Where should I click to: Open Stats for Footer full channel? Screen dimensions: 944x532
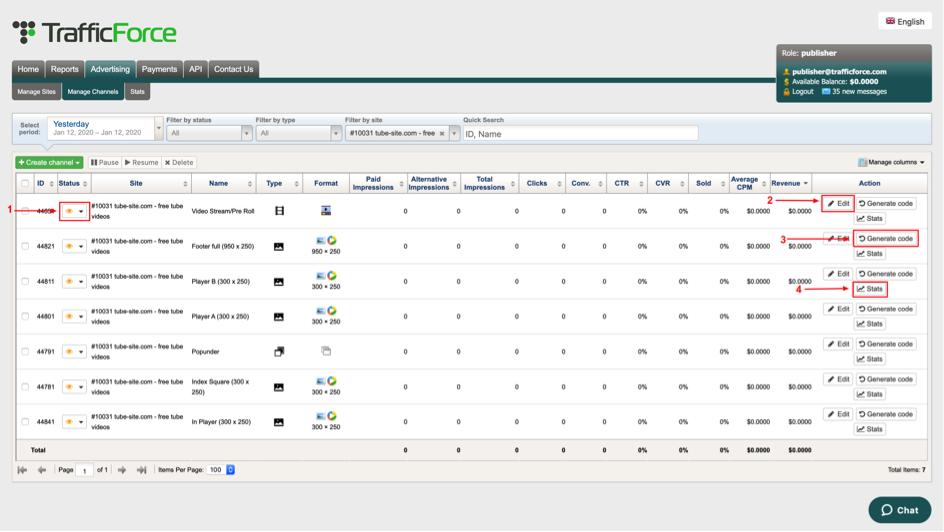[x=870, y=254]
